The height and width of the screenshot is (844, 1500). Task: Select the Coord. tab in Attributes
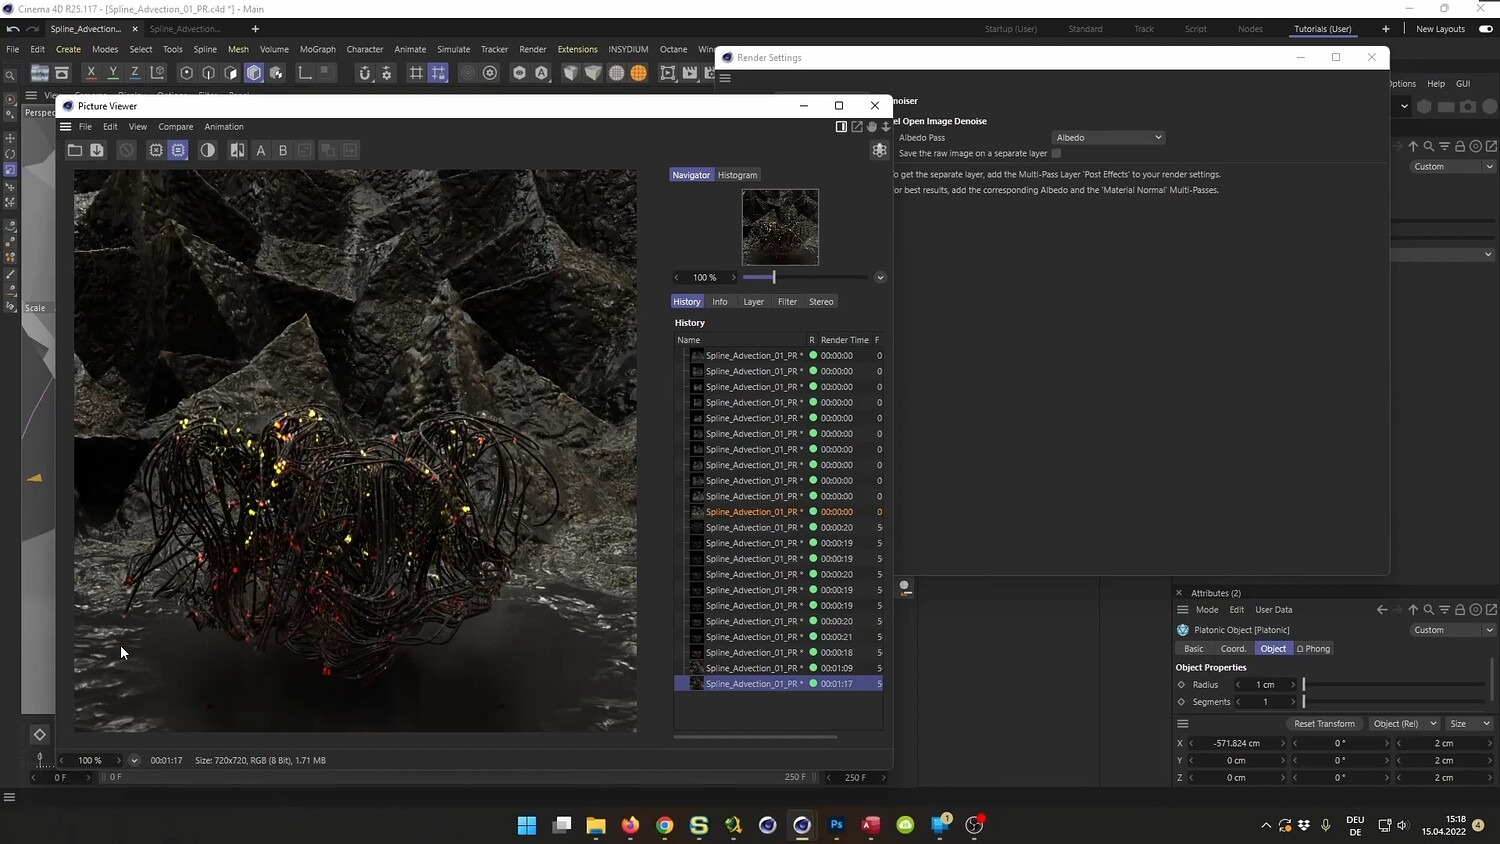pyautogui.click(x=1233, y=648)
